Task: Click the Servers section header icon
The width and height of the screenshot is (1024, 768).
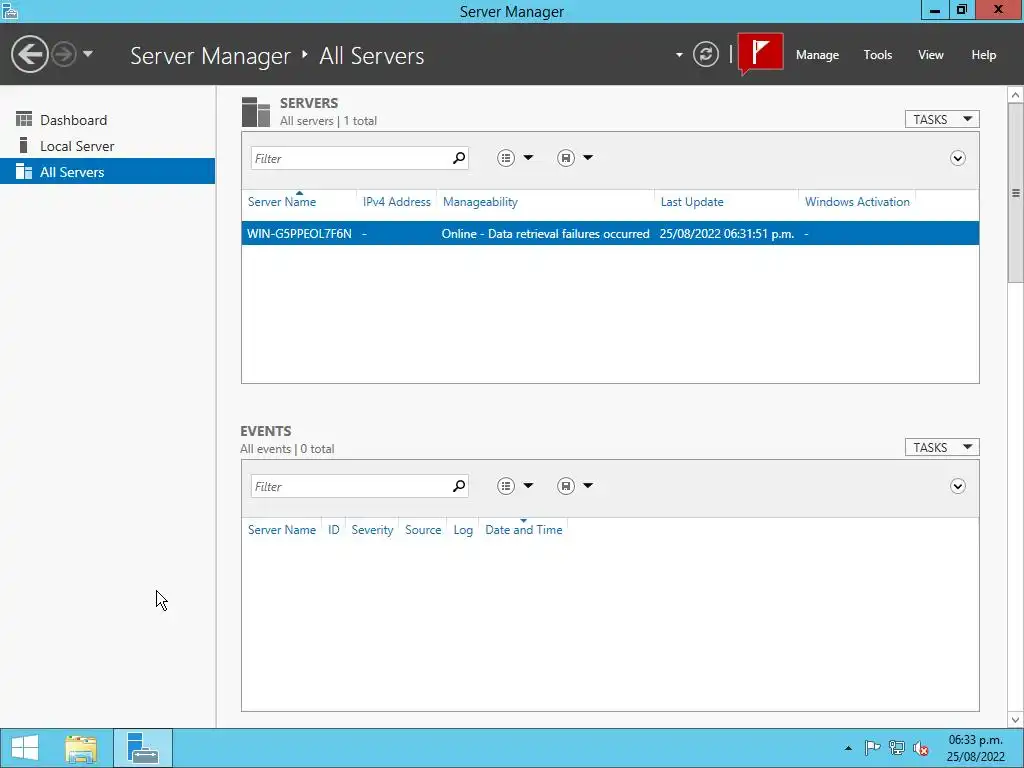Action: click(255, 112)
